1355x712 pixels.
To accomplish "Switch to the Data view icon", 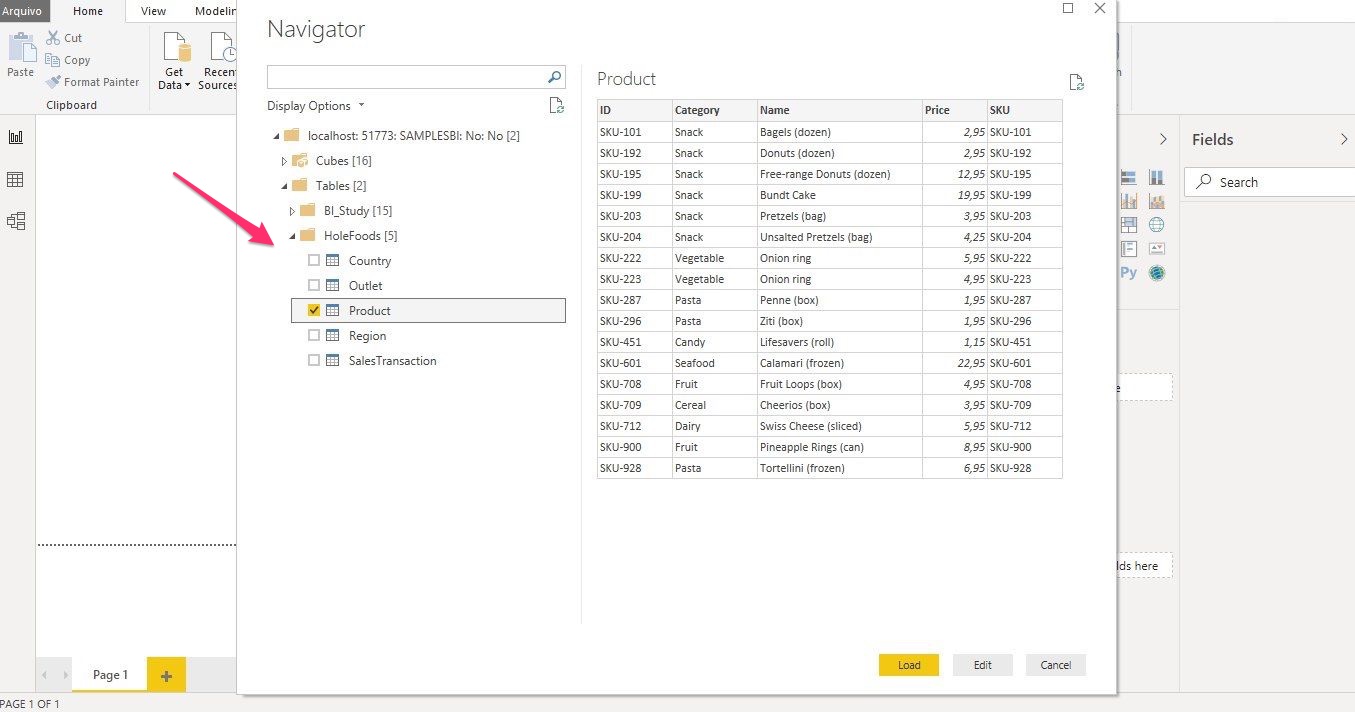I will (x=16, y=180).
